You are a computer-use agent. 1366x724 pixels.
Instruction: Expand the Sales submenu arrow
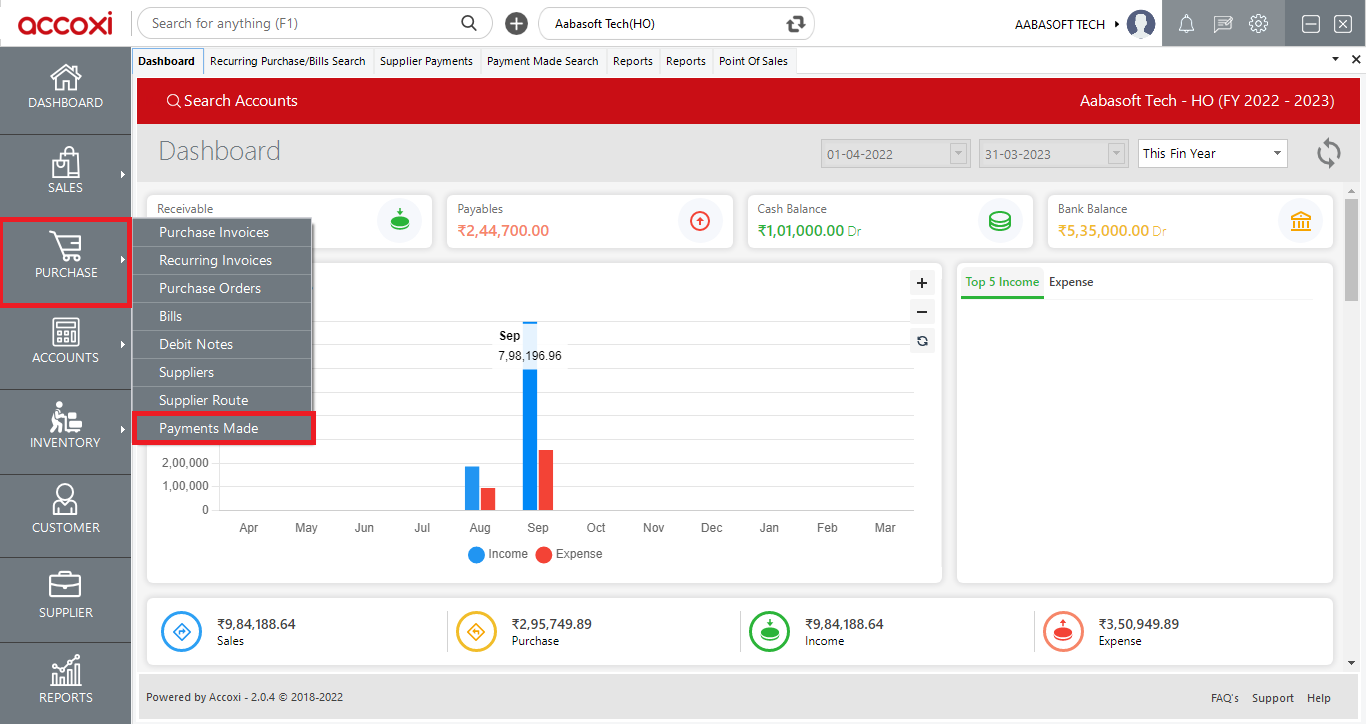(x=123, y=175)
